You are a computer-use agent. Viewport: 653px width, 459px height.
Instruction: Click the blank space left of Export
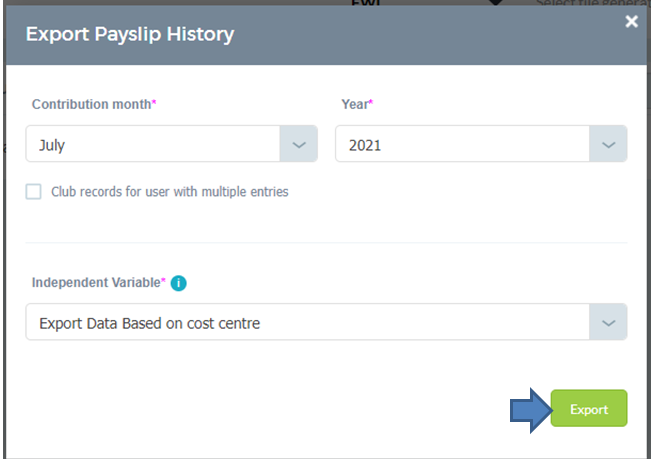[x=267, y=409]
